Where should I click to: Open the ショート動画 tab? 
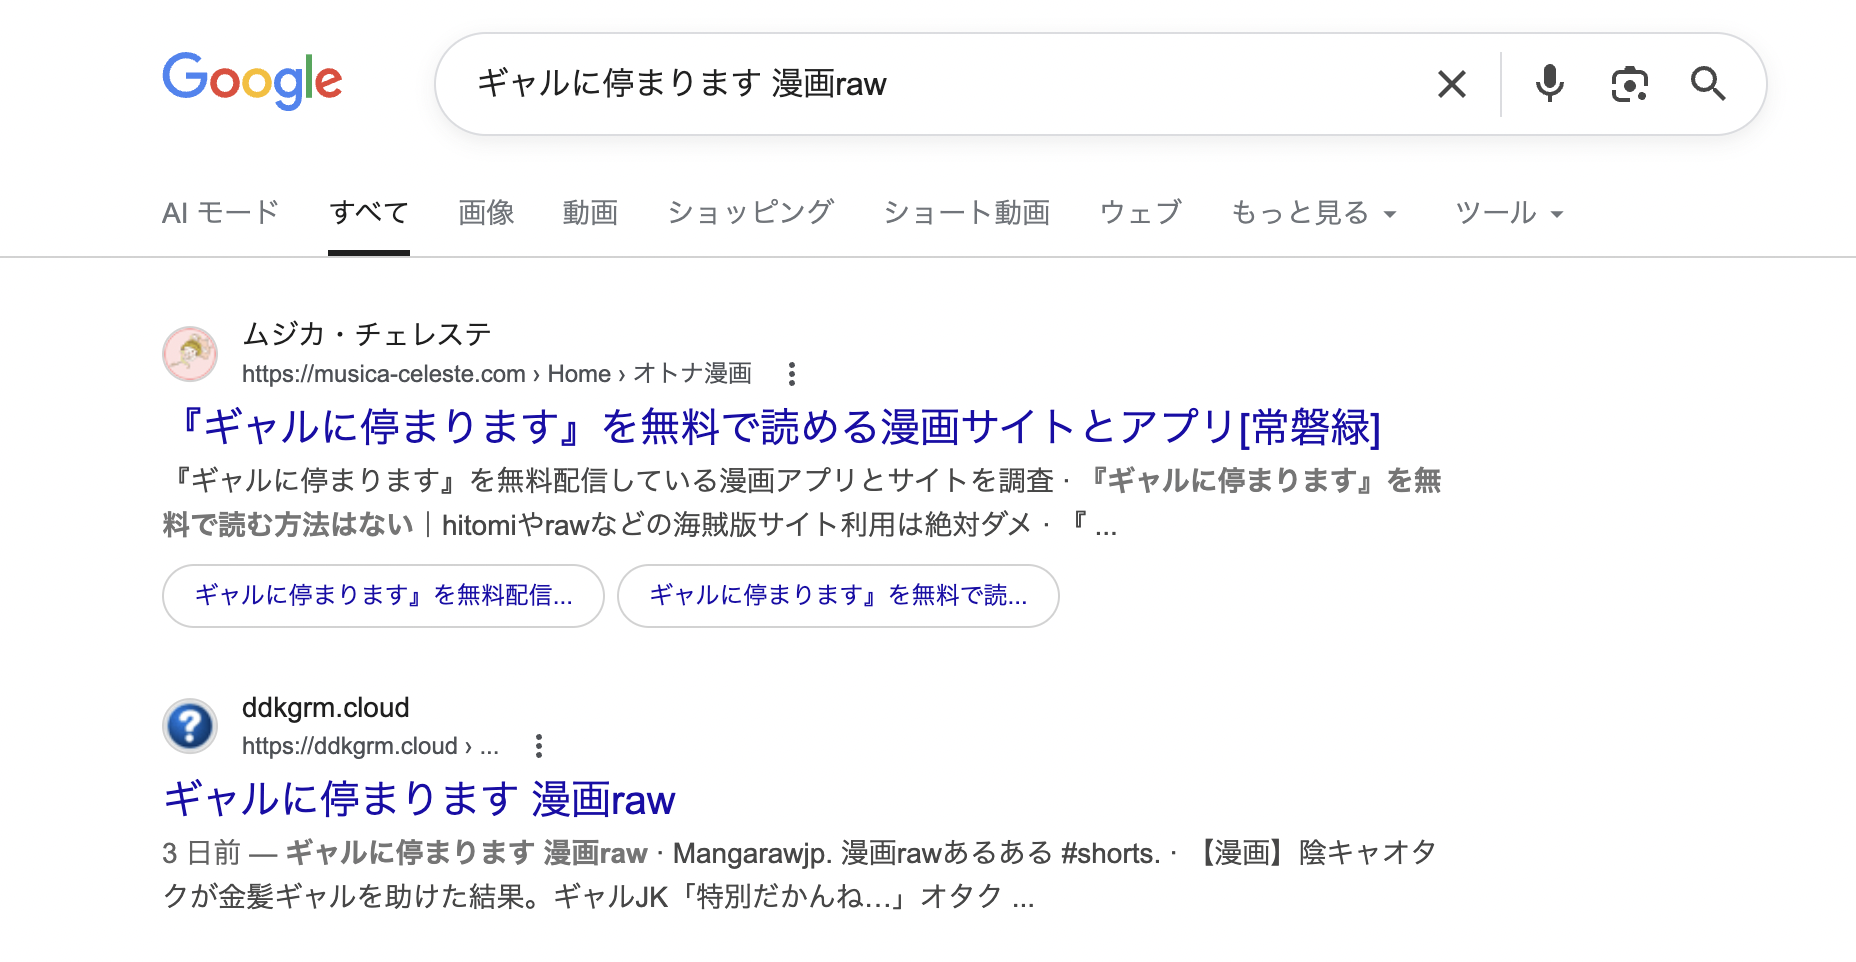click(x=967, y=213)
